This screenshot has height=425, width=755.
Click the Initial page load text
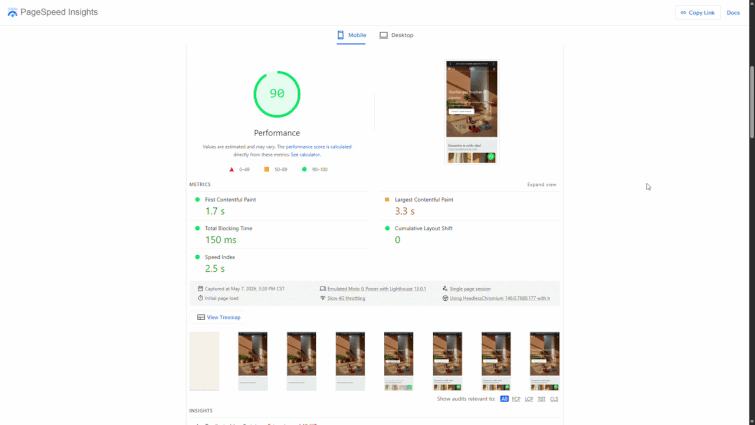pyautogui.click(x=221, y=298)
